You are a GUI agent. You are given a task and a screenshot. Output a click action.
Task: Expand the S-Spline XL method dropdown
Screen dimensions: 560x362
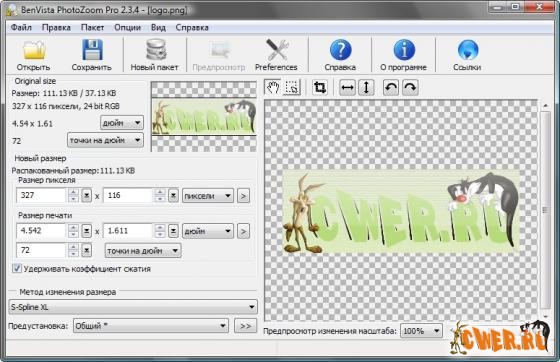coord(133,307)
